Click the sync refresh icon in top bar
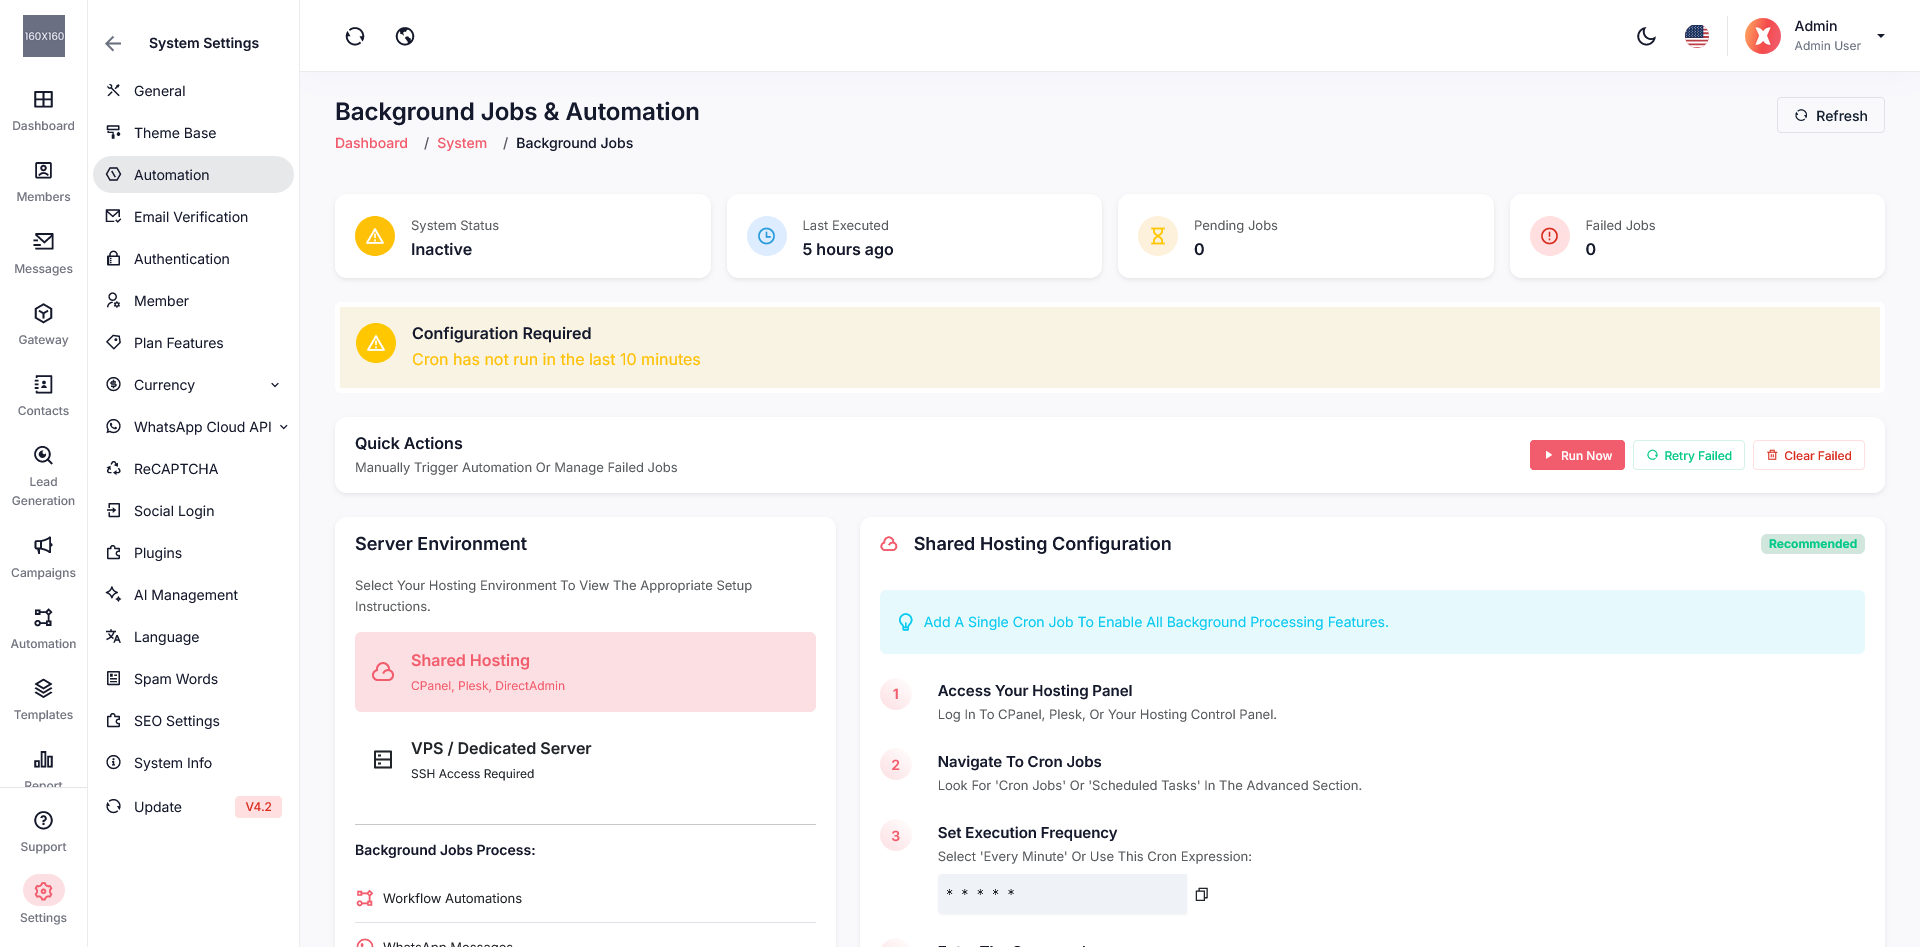Image resolution: width=1920 pixels, height=947 pixels. click(355, 37)
